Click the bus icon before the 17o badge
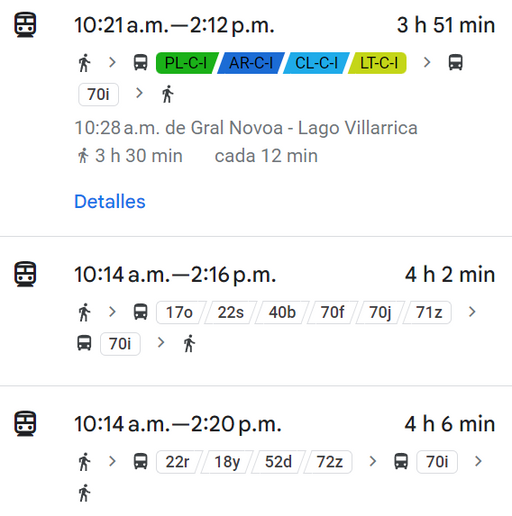Image resolution: width=512 pixels, height=516 pixels. (x=140, y=312)
